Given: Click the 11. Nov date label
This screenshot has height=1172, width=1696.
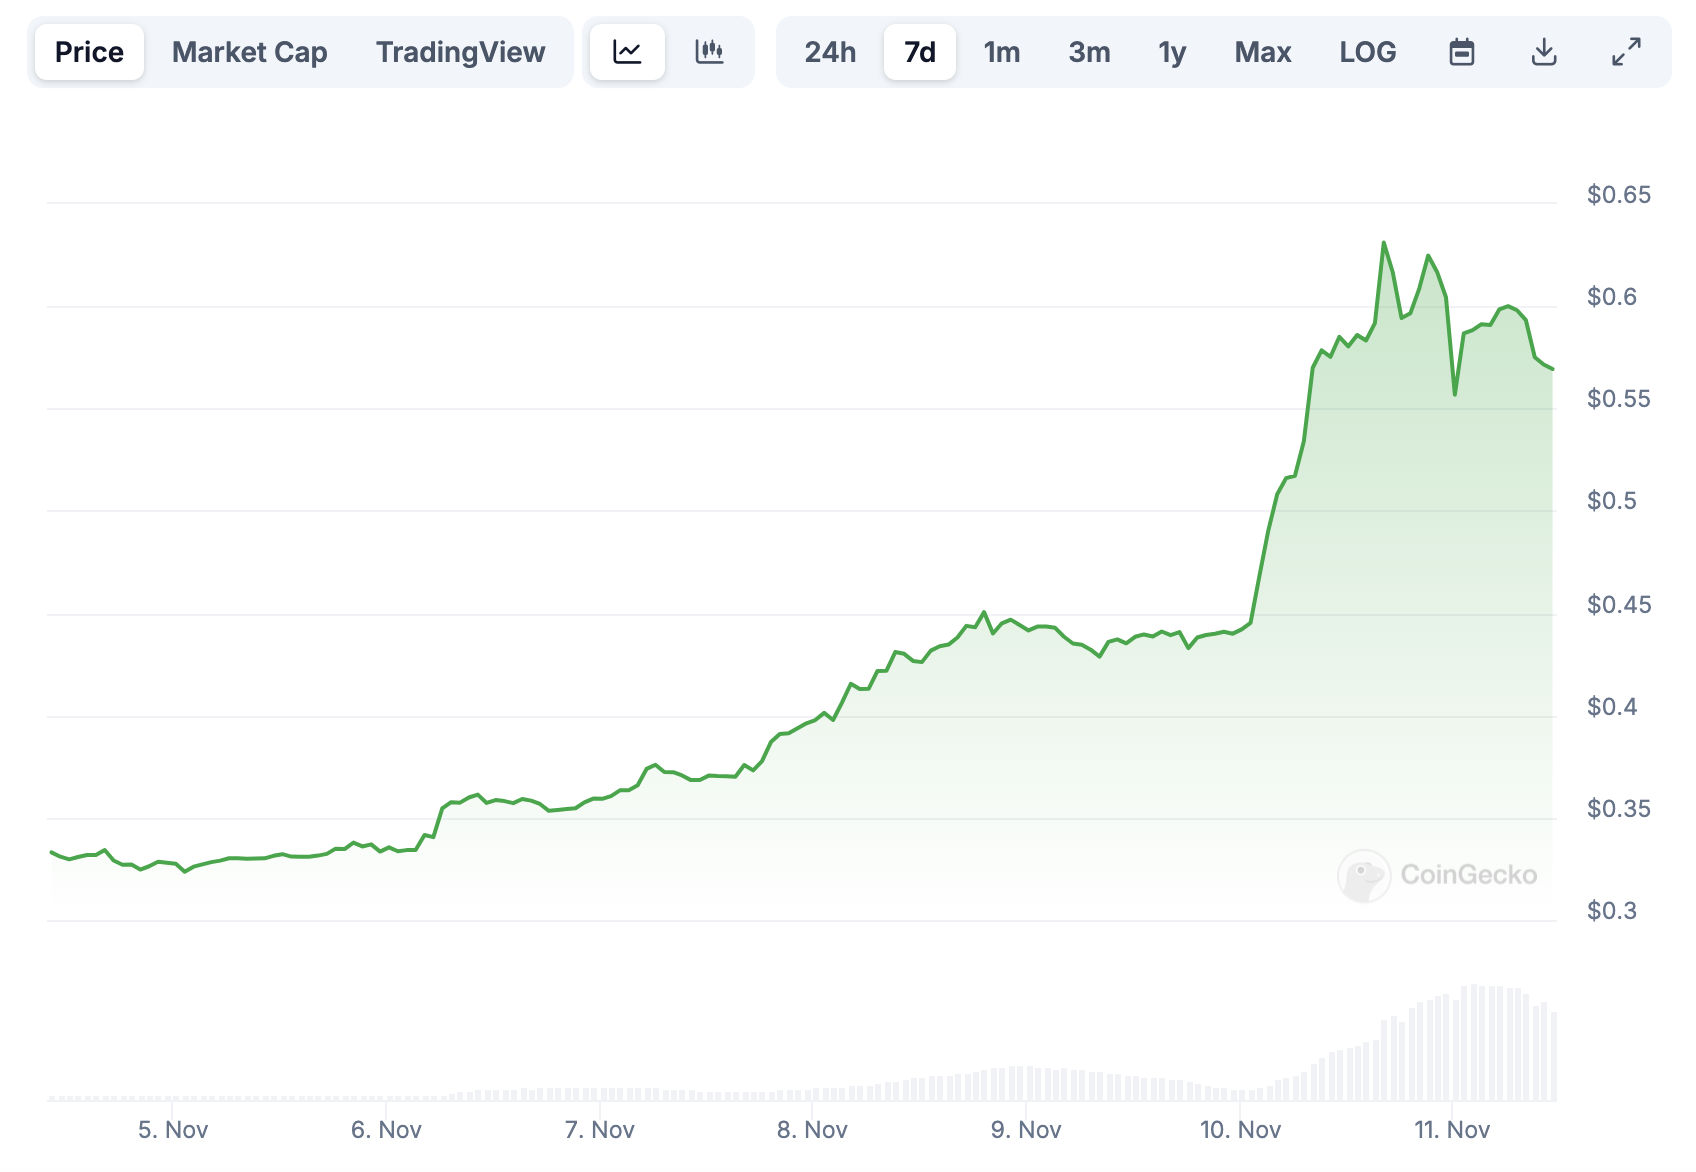Looking at the screenshot, I should click(x=1452, y=1130).
